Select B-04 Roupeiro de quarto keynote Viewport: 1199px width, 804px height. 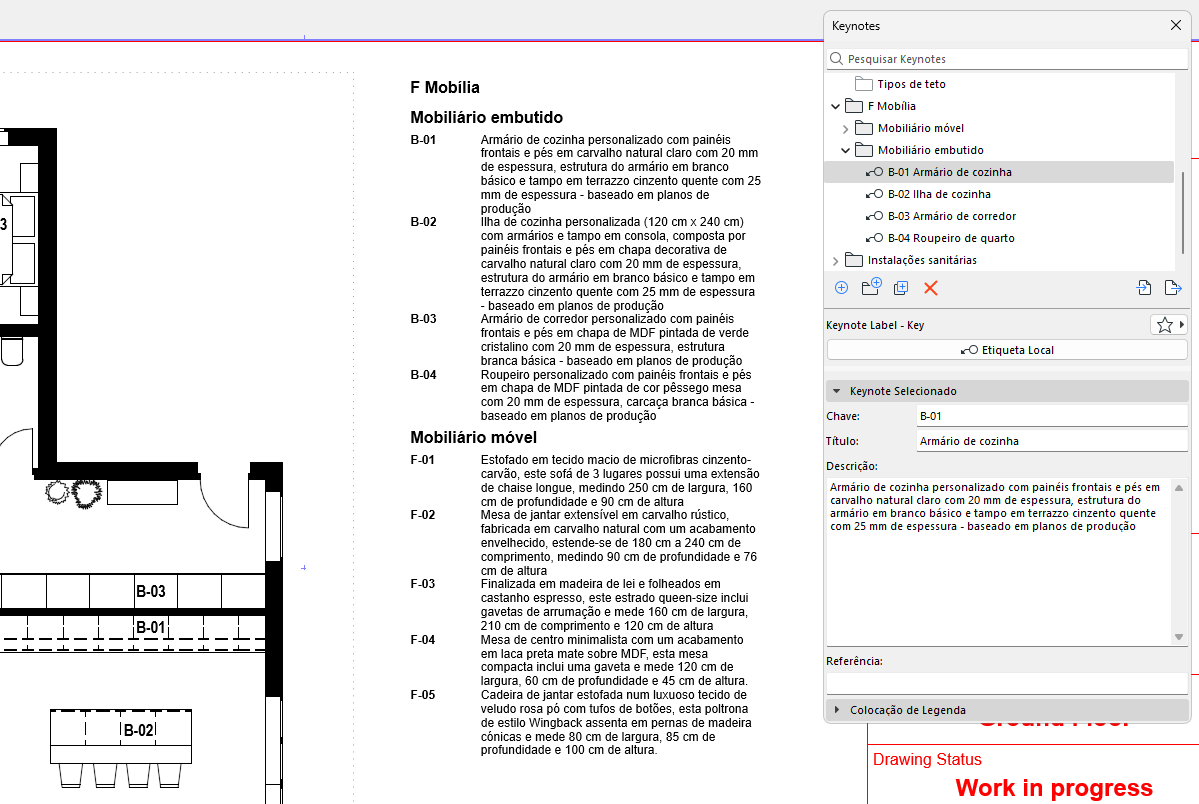point(950,238)
